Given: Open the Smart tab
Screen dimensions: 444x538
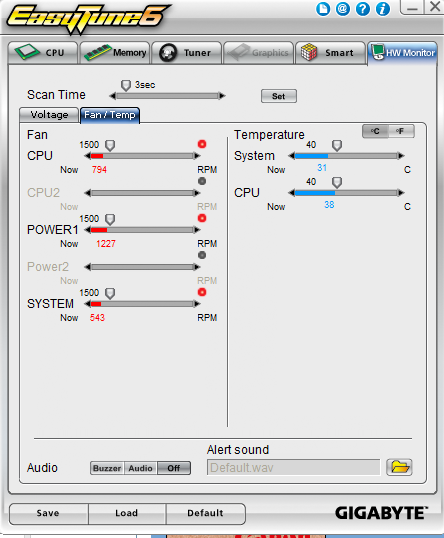Looking at the screenshot, I should (x=330, y=53).
